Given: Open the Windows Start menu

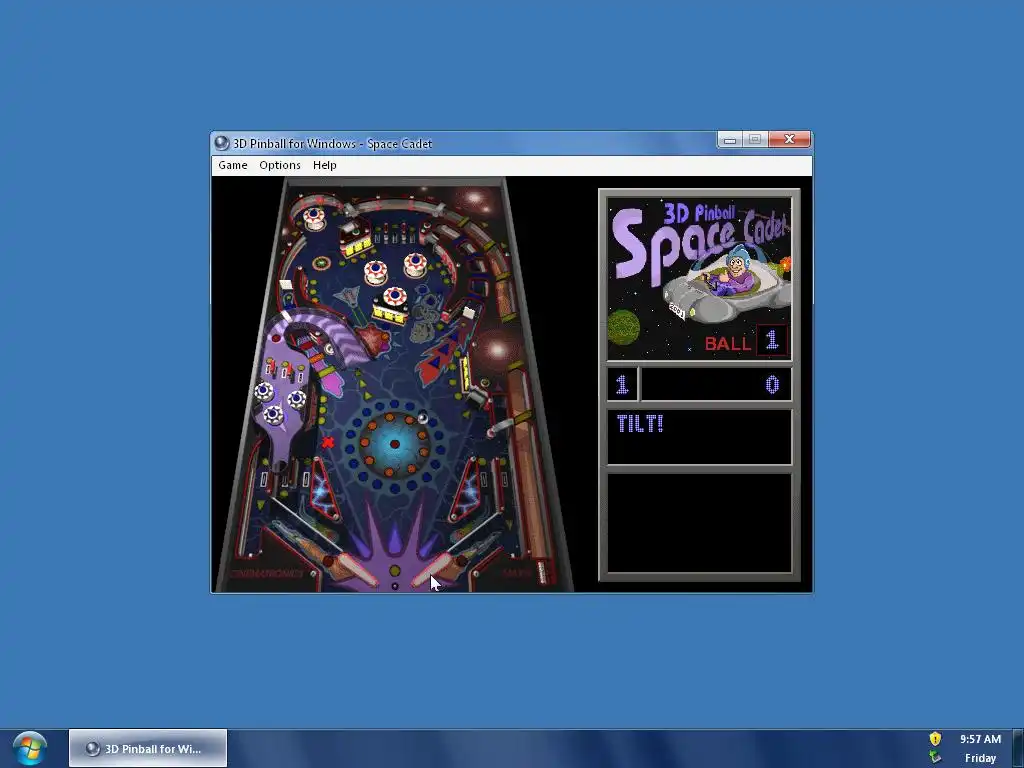Looking at the screenshot, I should point(29,748).
